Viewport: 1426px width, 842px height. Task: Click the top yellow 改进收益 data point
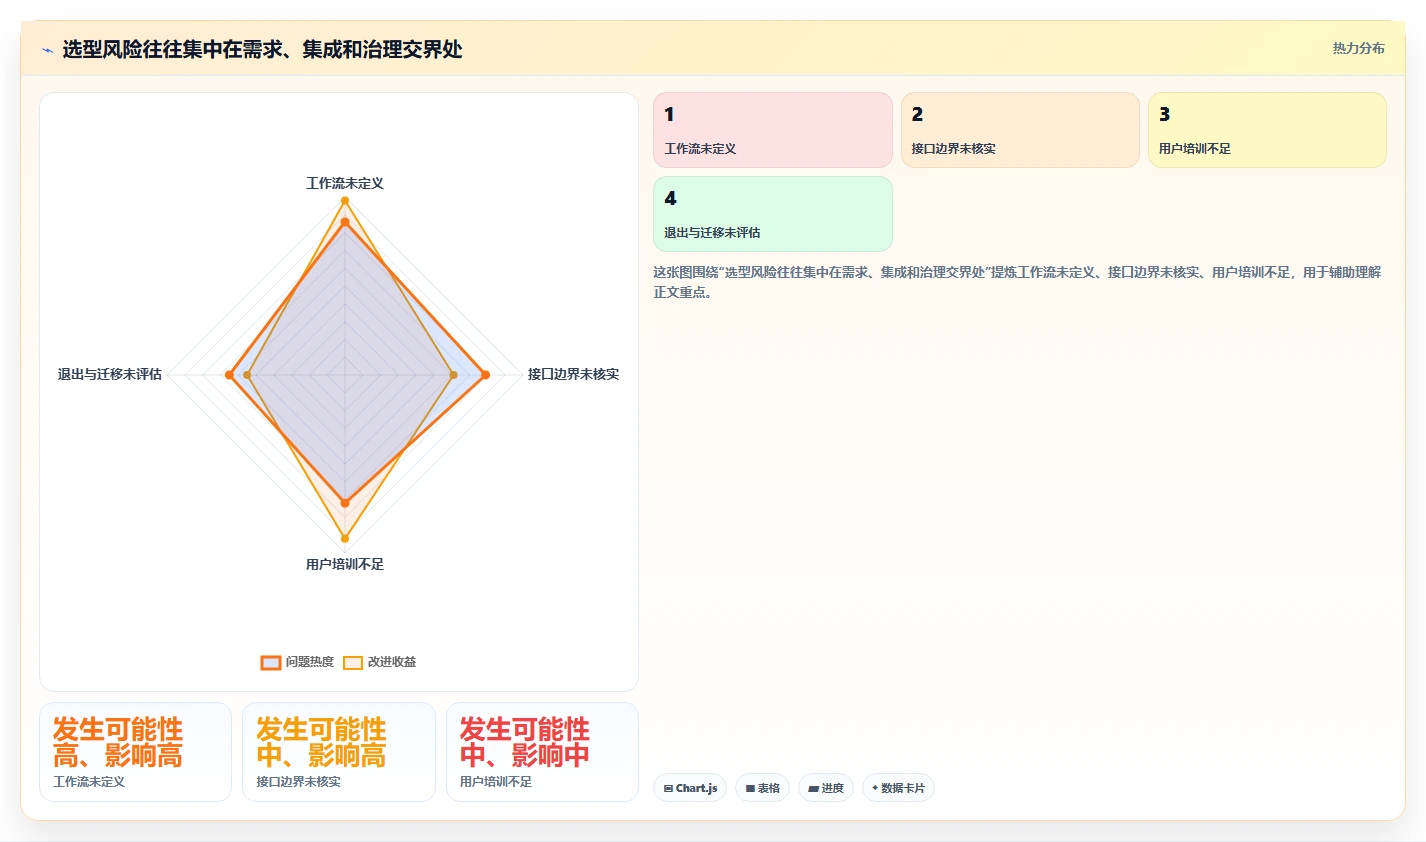pos(345,200)
